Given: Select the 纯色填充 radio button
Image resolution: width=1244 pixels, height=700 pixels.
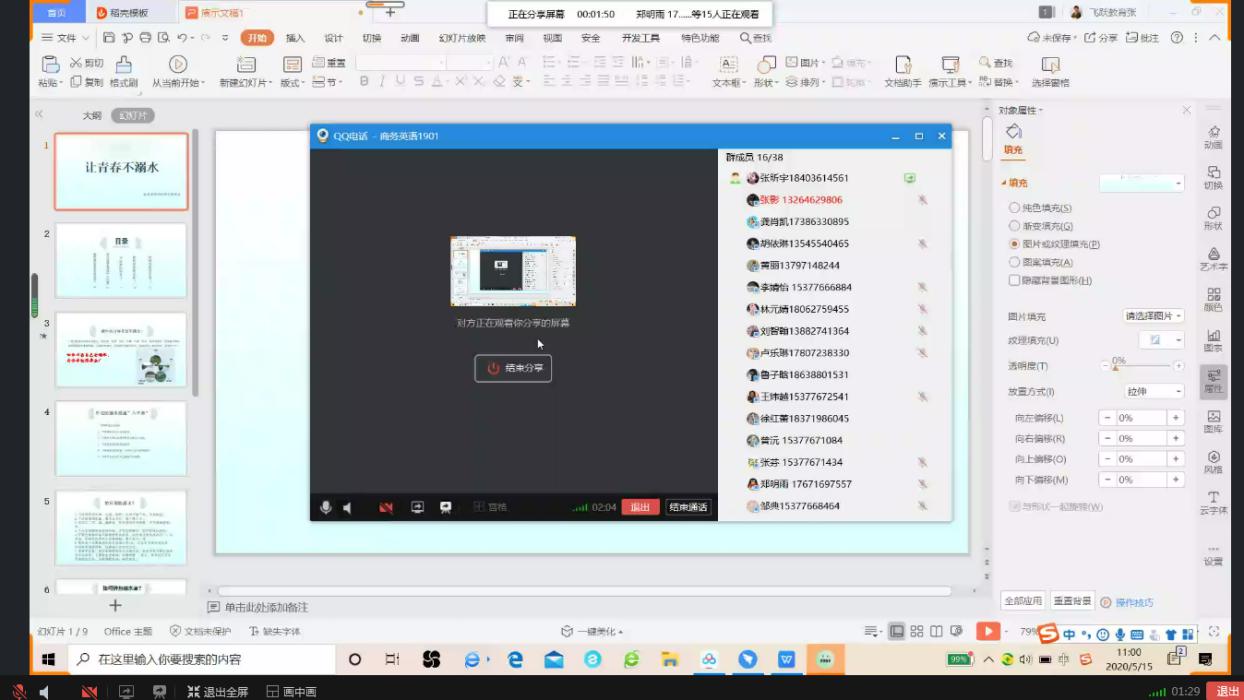Looking at the screenshot, I should [x=1015, y=208].
